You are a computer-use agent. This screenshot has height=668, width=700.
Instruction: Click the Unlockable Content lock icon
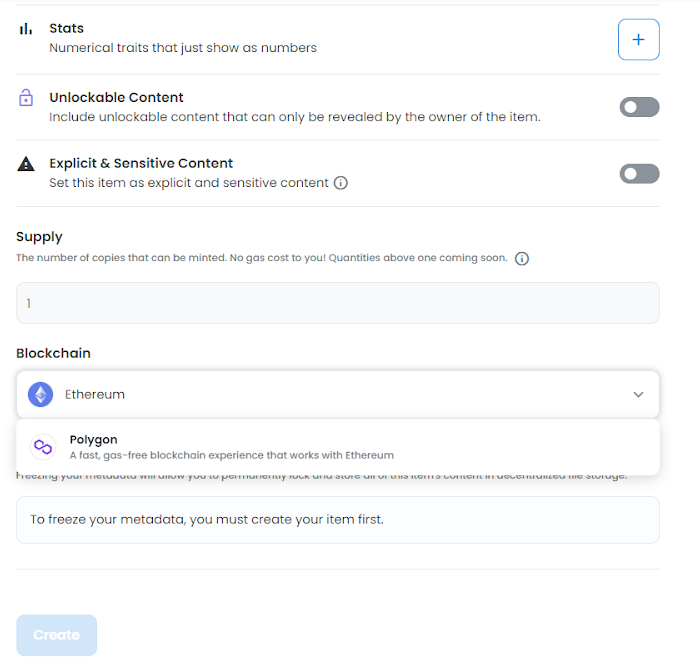(x=26, y=98)
